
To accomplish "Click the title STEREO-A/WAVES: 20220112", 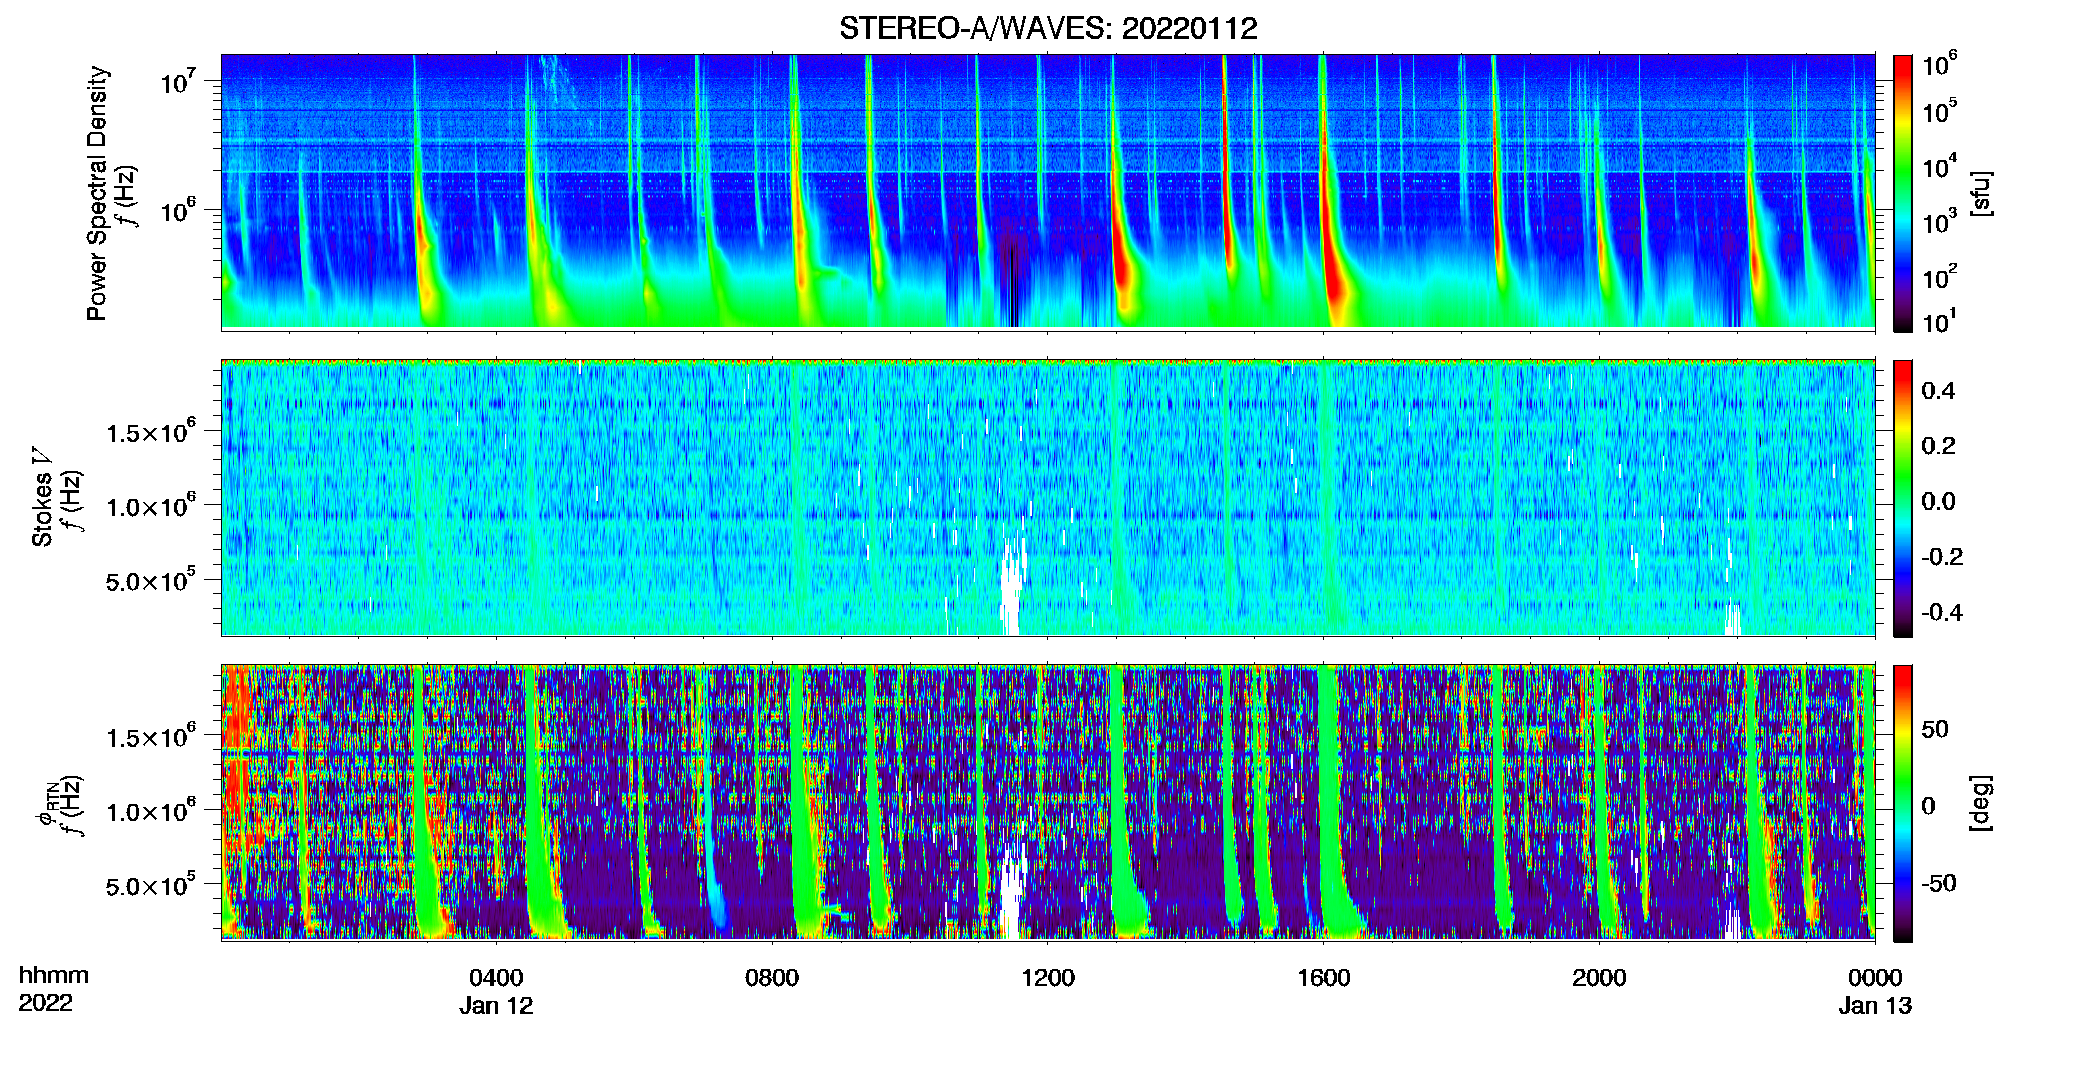I will pyautogui.click(x=1048, y=28).
